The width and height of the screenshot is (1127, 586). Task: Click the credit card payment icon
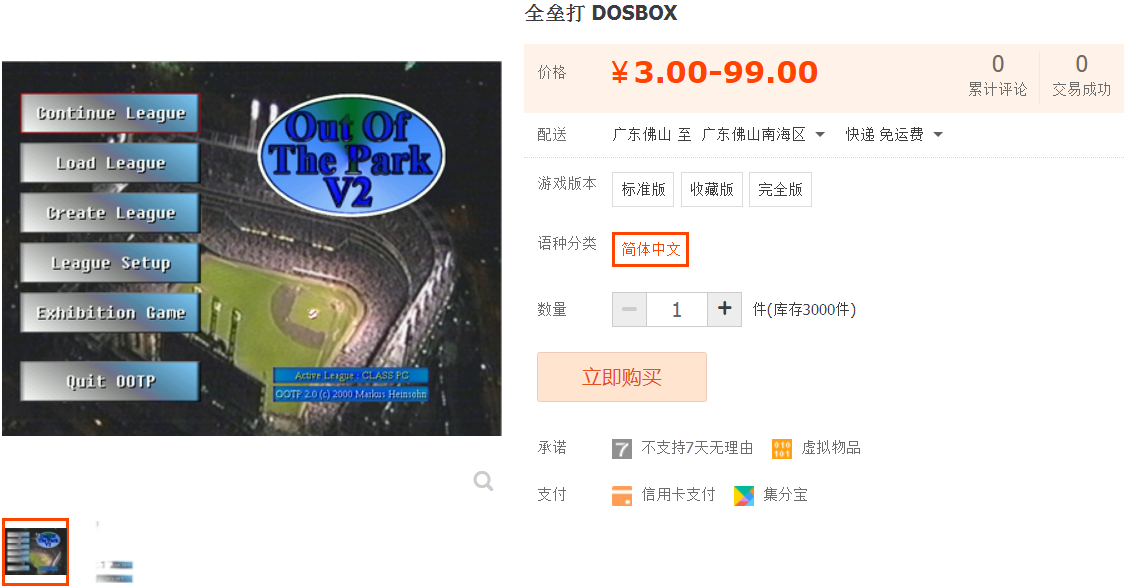click(x=622, y=495)
